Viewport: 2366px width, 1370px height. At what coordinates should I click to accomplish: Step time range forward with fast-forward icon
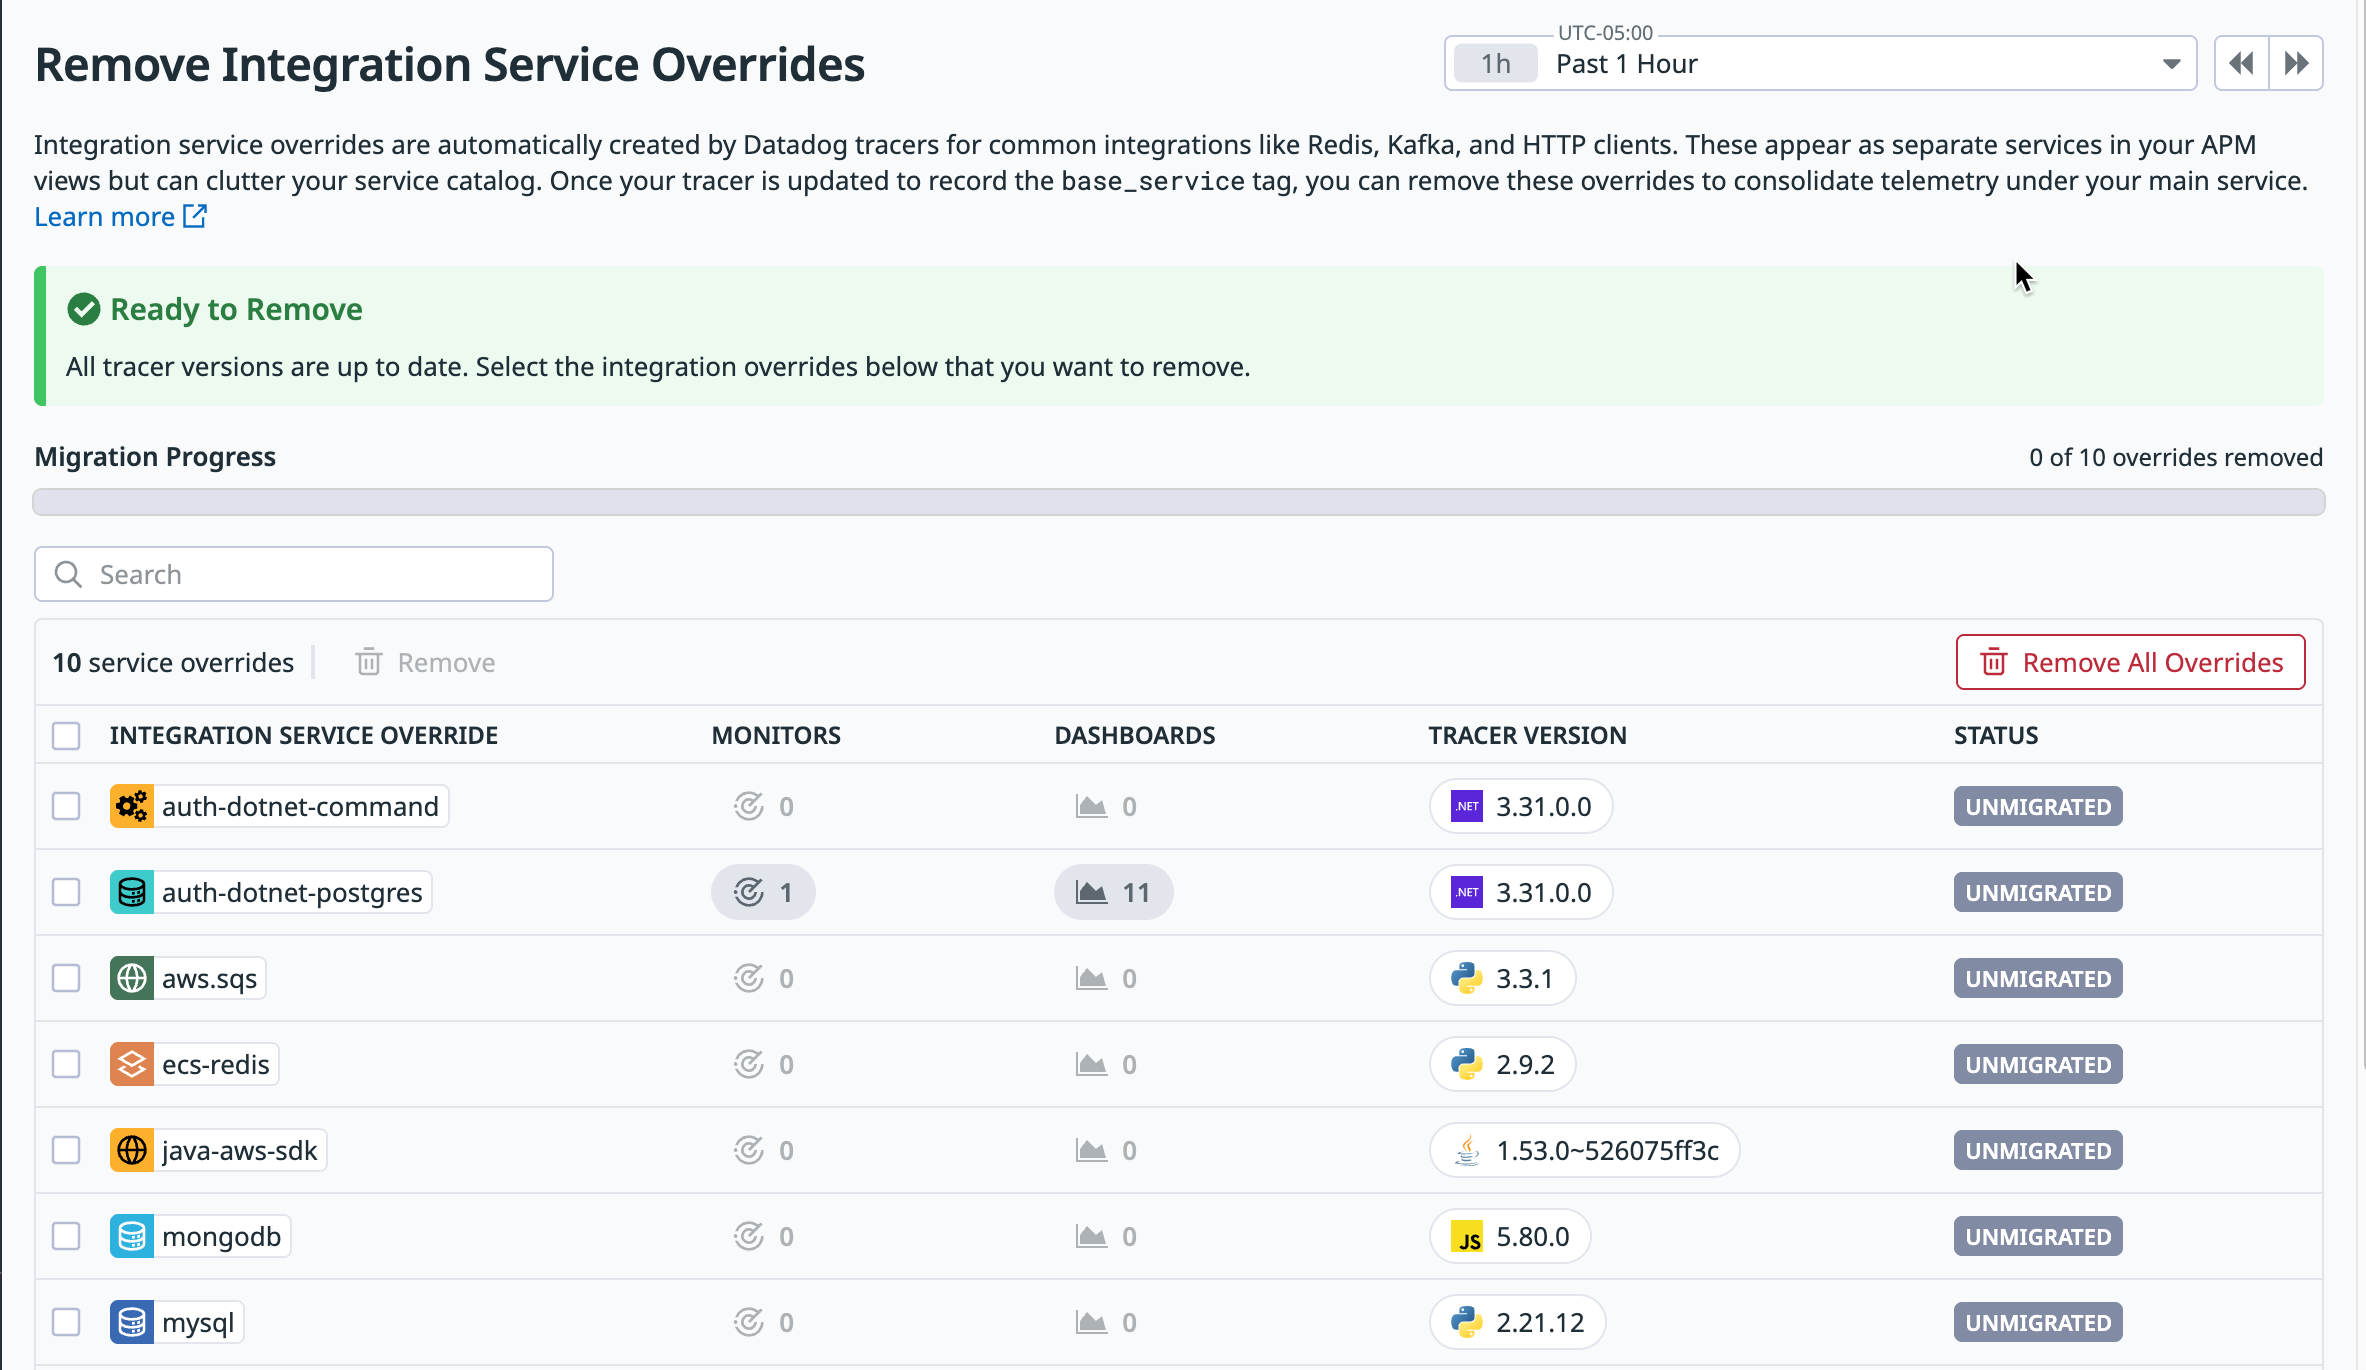[2296, 64]
